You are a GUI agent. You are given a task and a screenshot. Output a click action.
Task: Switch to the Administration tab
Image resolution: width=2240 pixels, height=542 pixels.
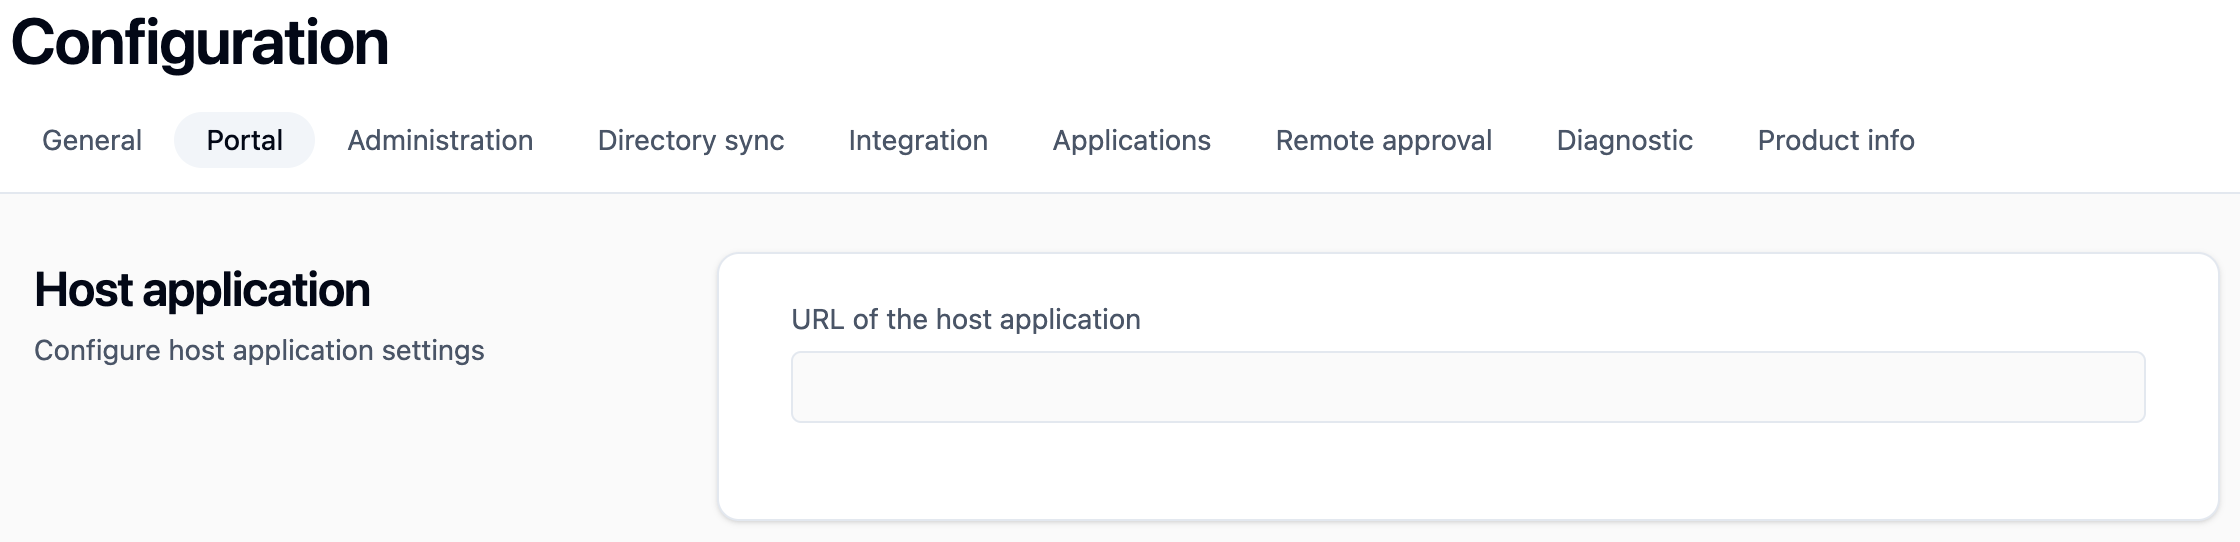point(440,140)
